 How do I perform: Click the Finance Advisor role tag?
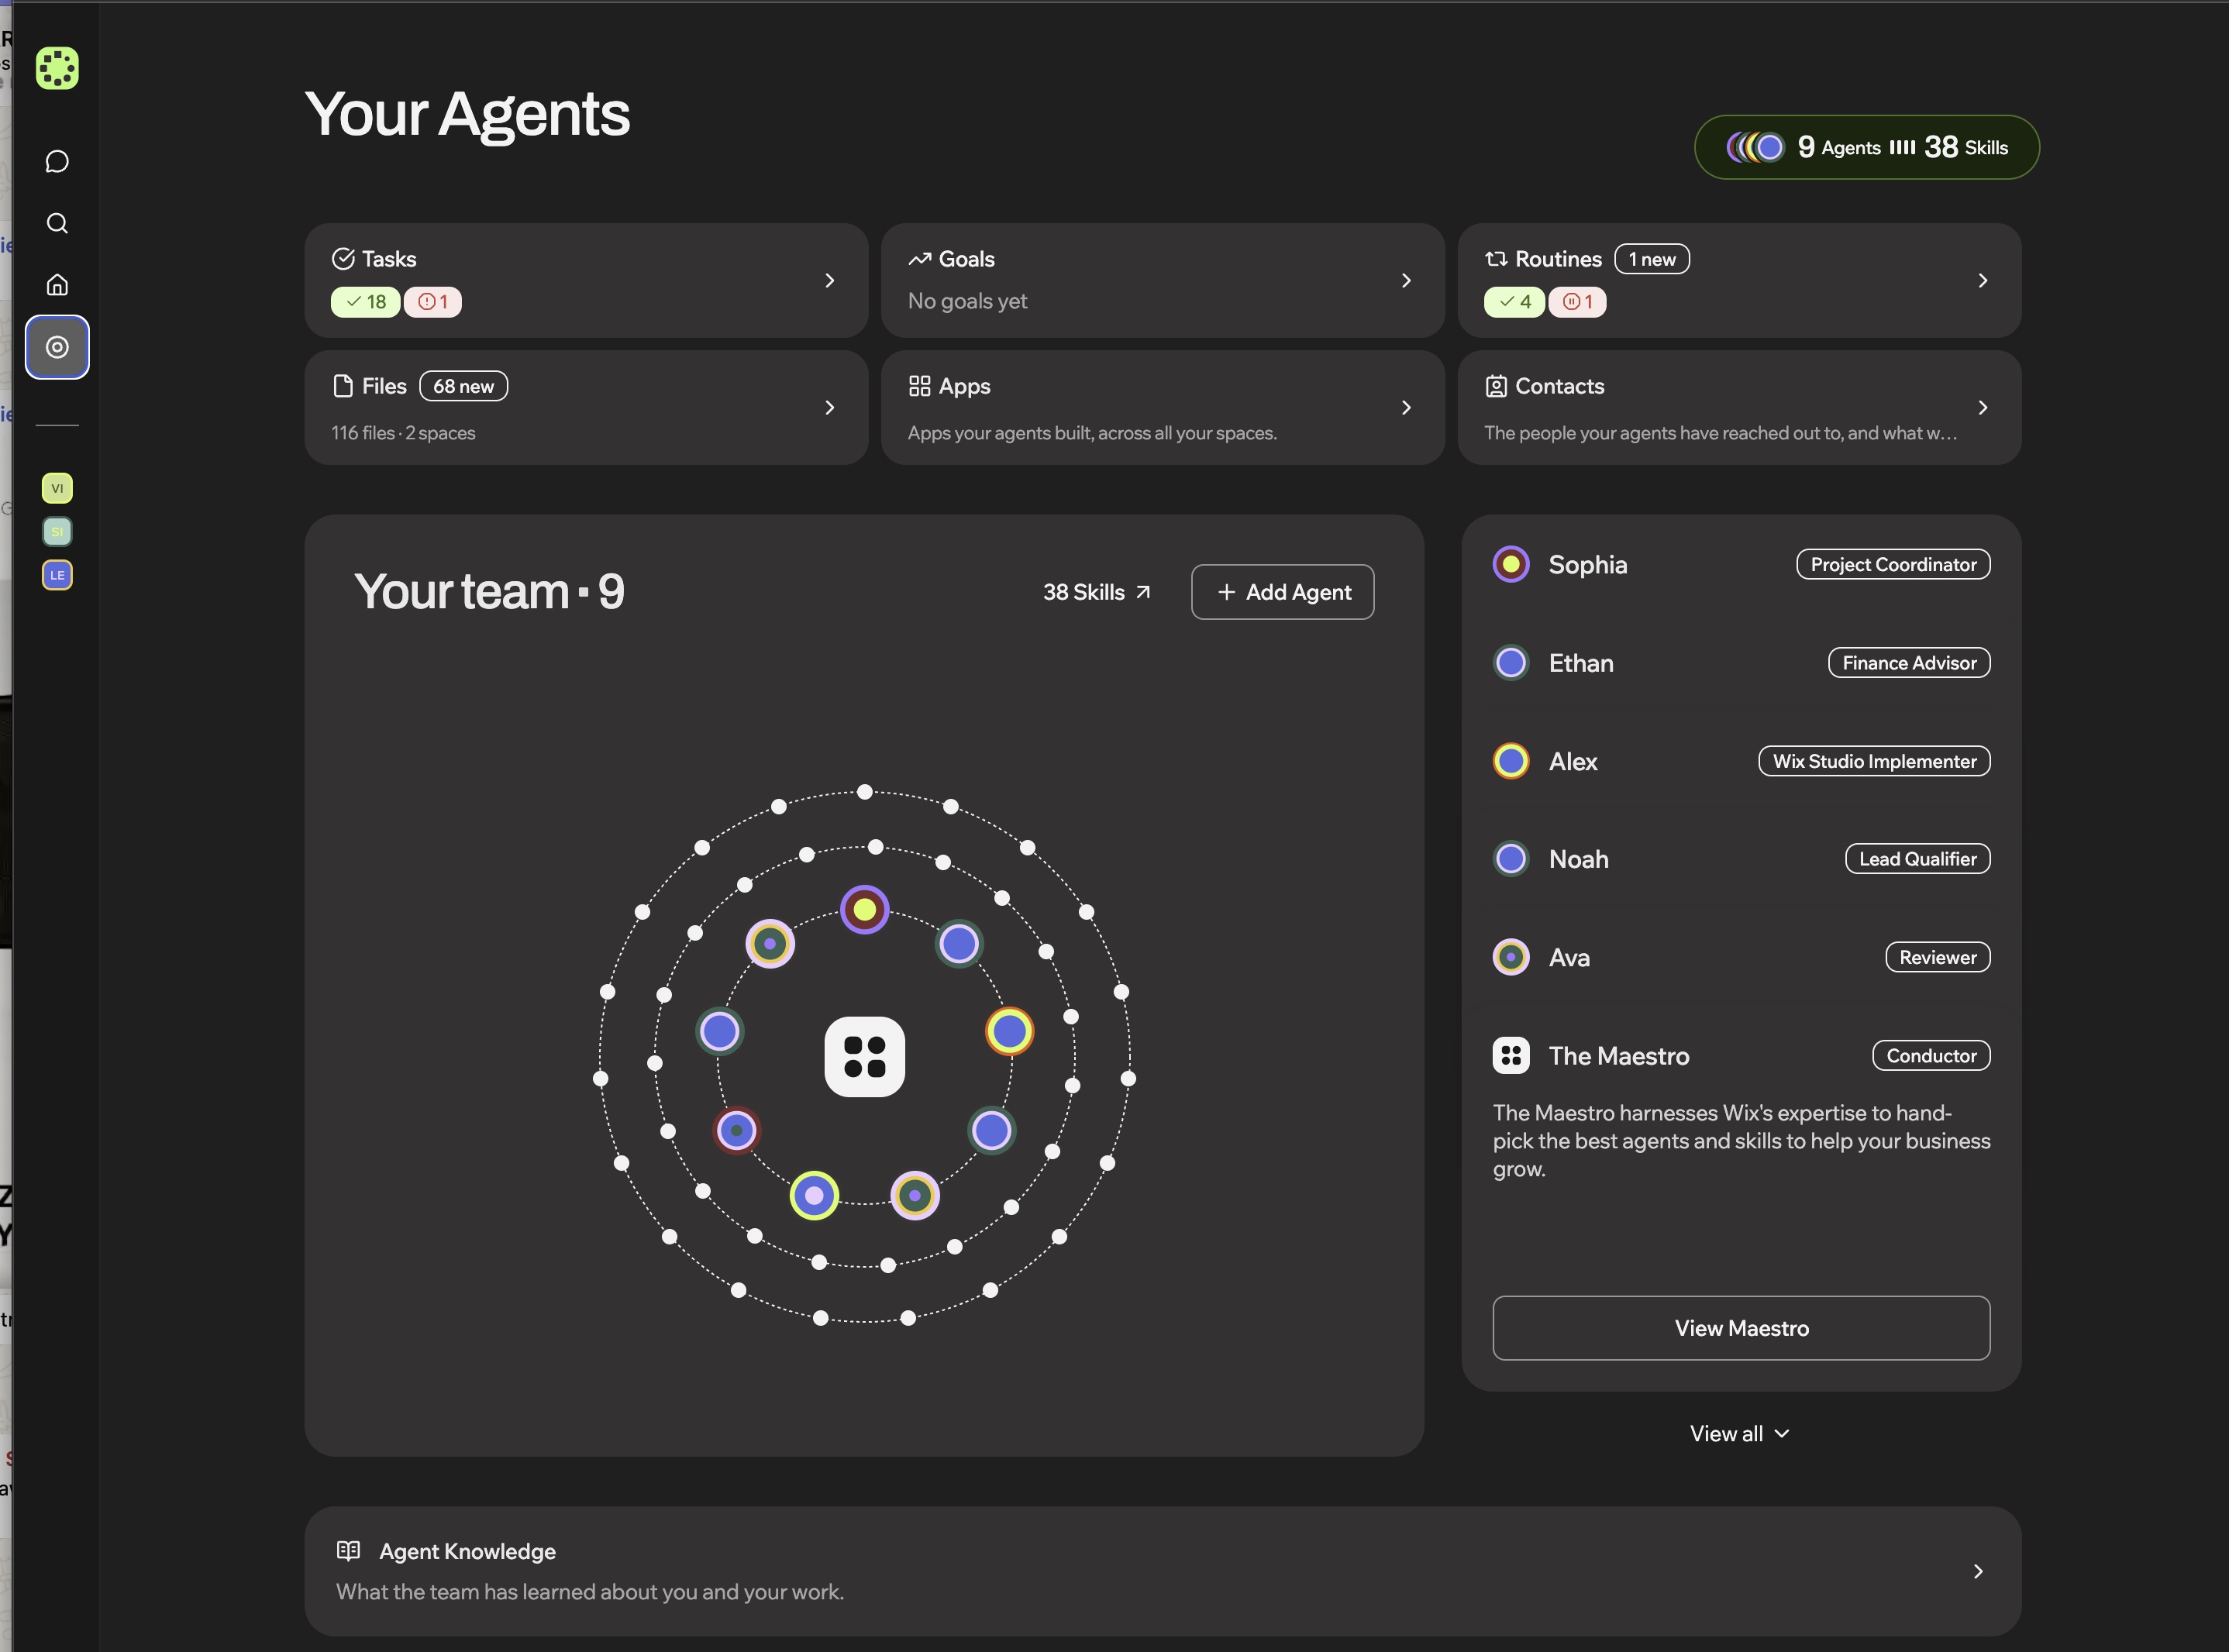click(1909, 663)
